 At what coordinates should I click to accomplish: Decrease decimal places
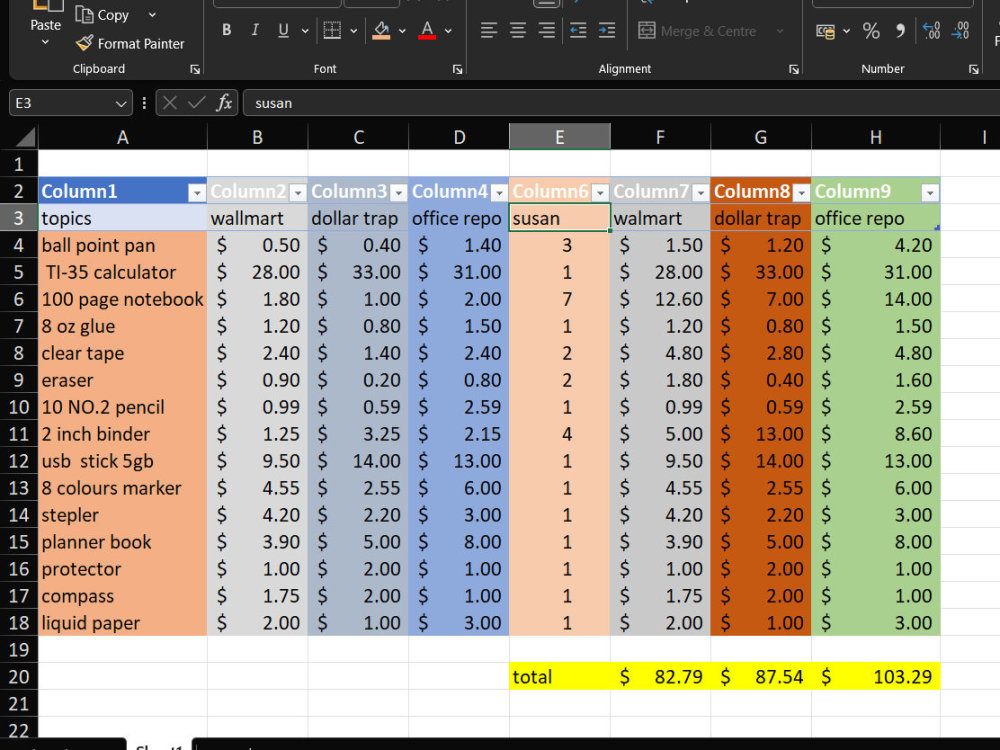click(960, 31)
